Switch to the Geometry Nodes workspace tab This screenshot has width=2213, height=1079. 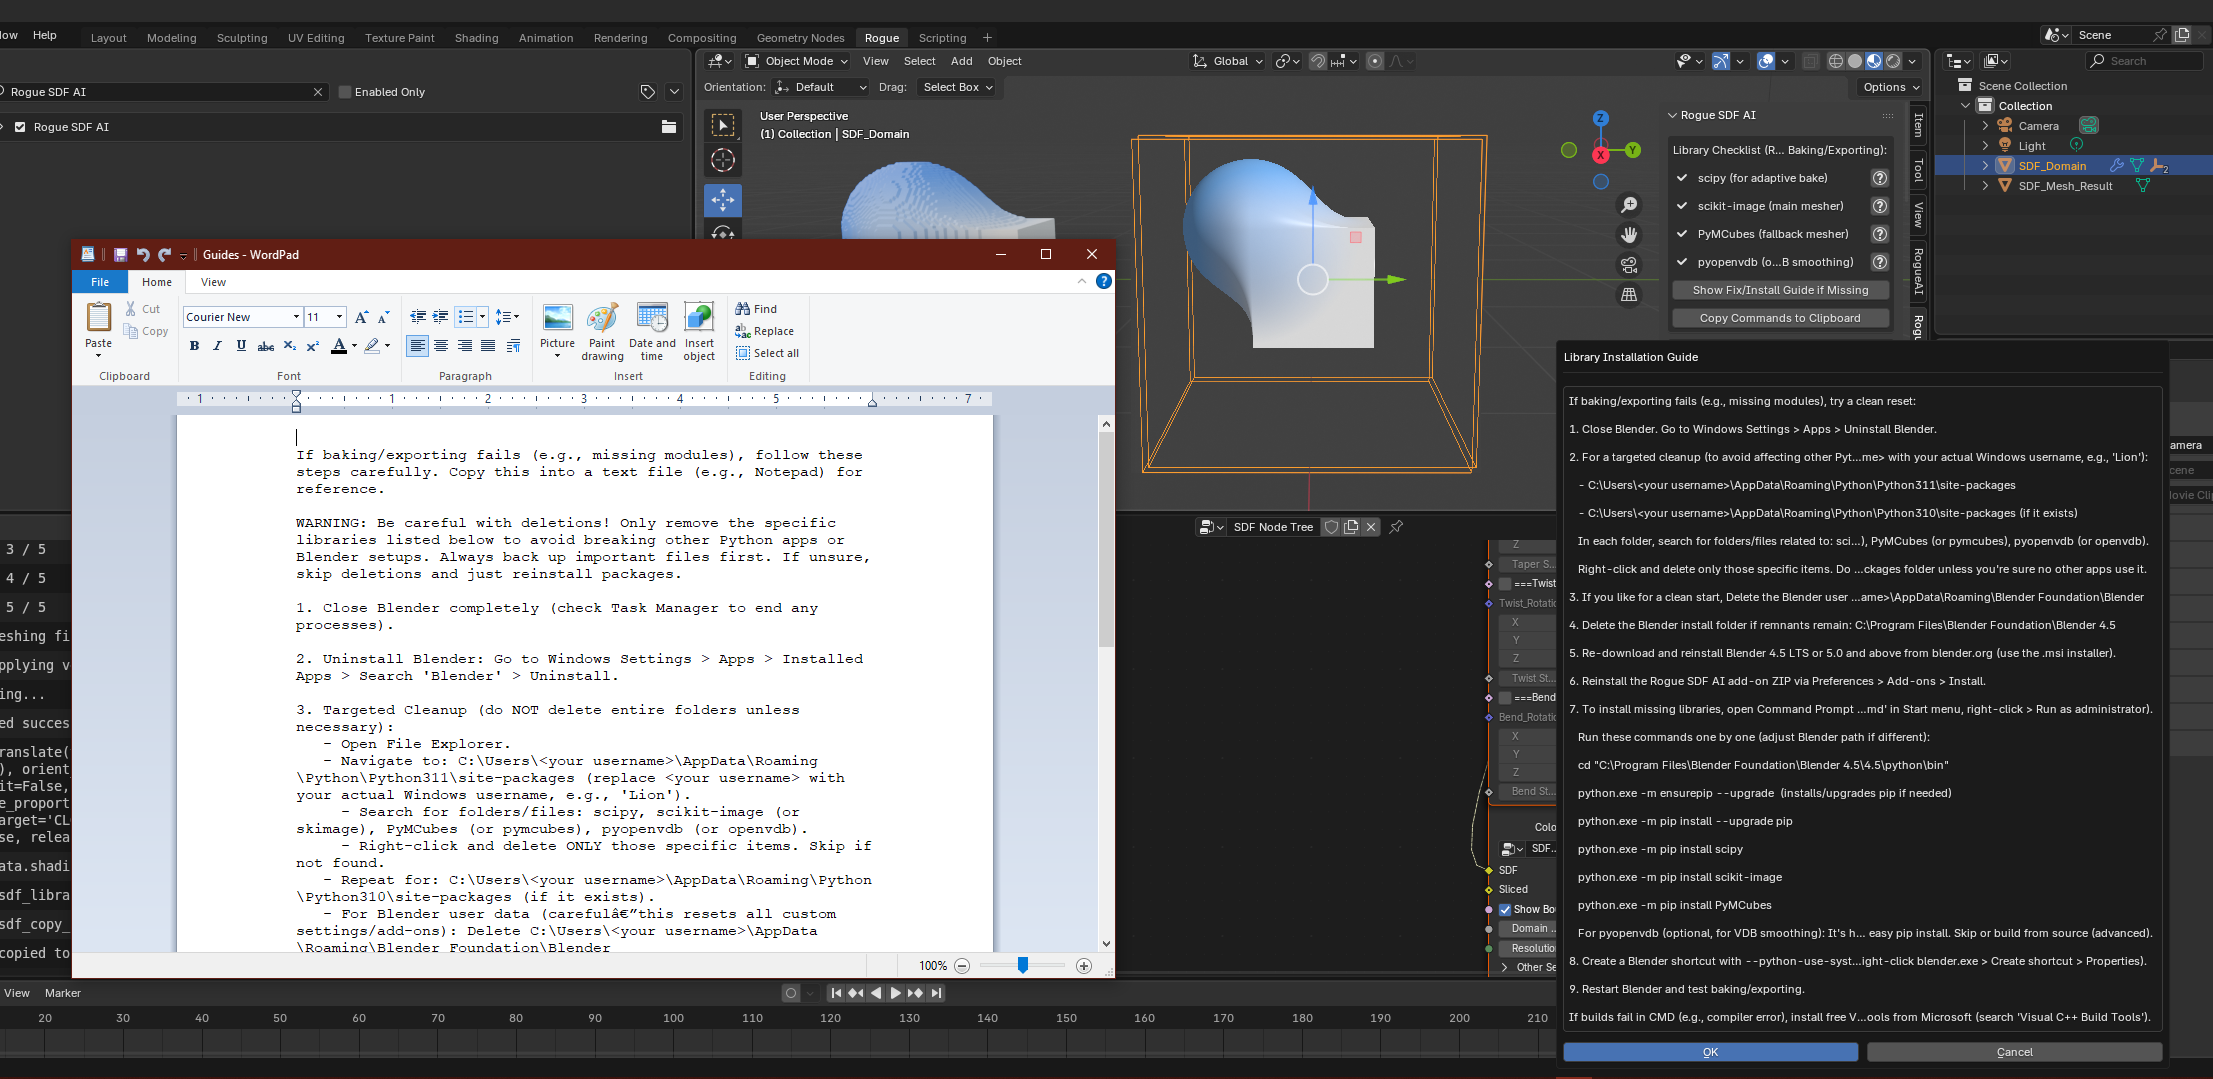(x=800, y=38)
